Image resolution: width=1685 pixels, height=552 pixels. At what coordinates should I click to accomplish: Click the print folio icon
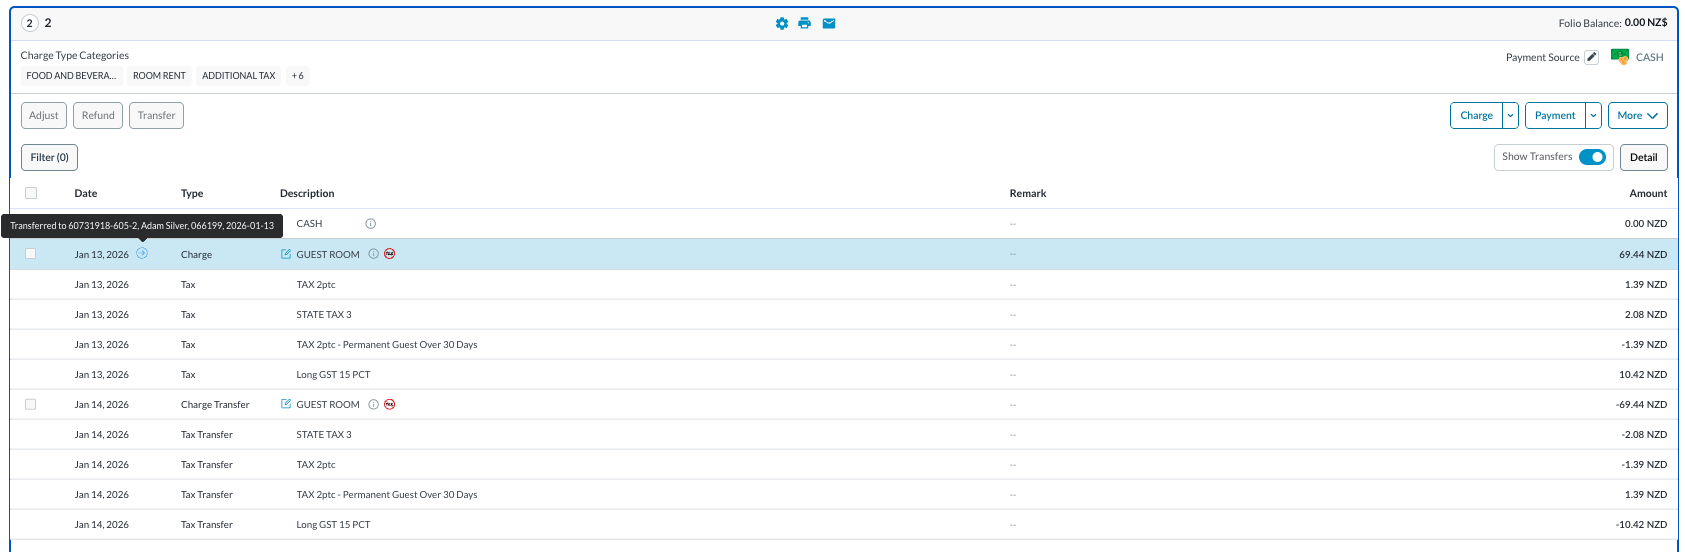[x=805, y=23]
